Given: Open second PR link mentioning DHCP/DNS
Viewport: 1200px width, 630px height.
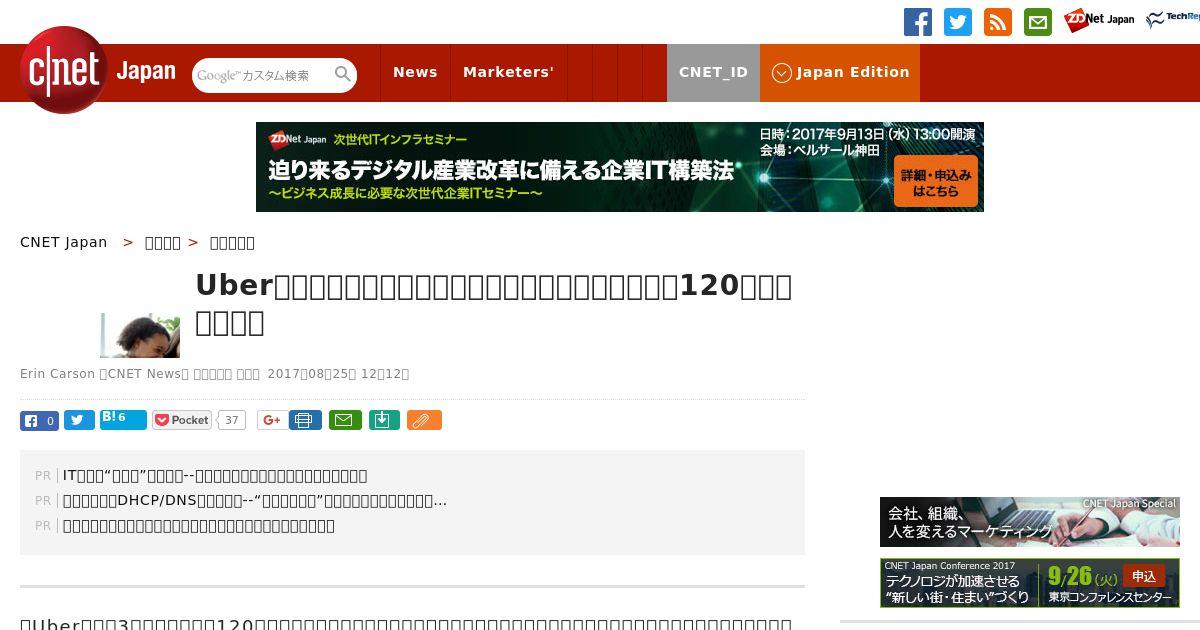Looking at the screenshot, I should tap(255, 501).
